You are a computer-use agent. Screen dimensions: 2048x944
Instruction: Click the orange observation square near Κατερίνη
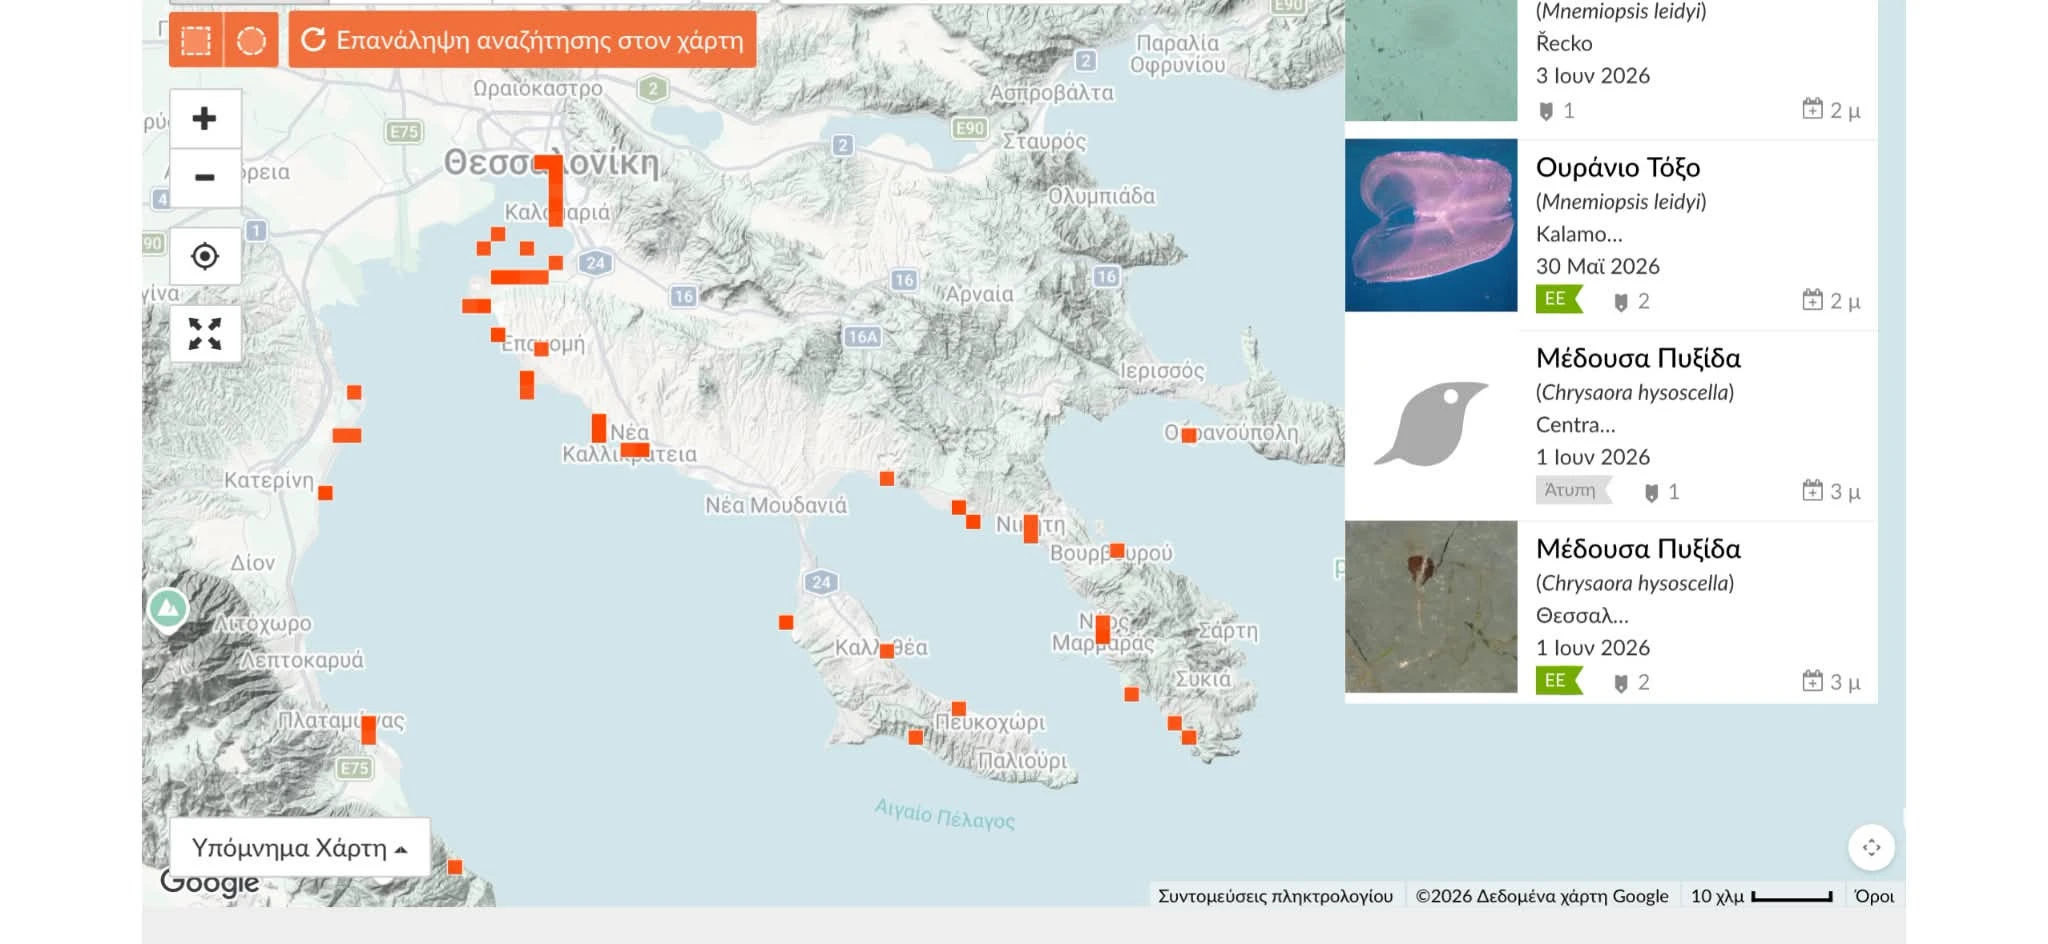(325, 493)
